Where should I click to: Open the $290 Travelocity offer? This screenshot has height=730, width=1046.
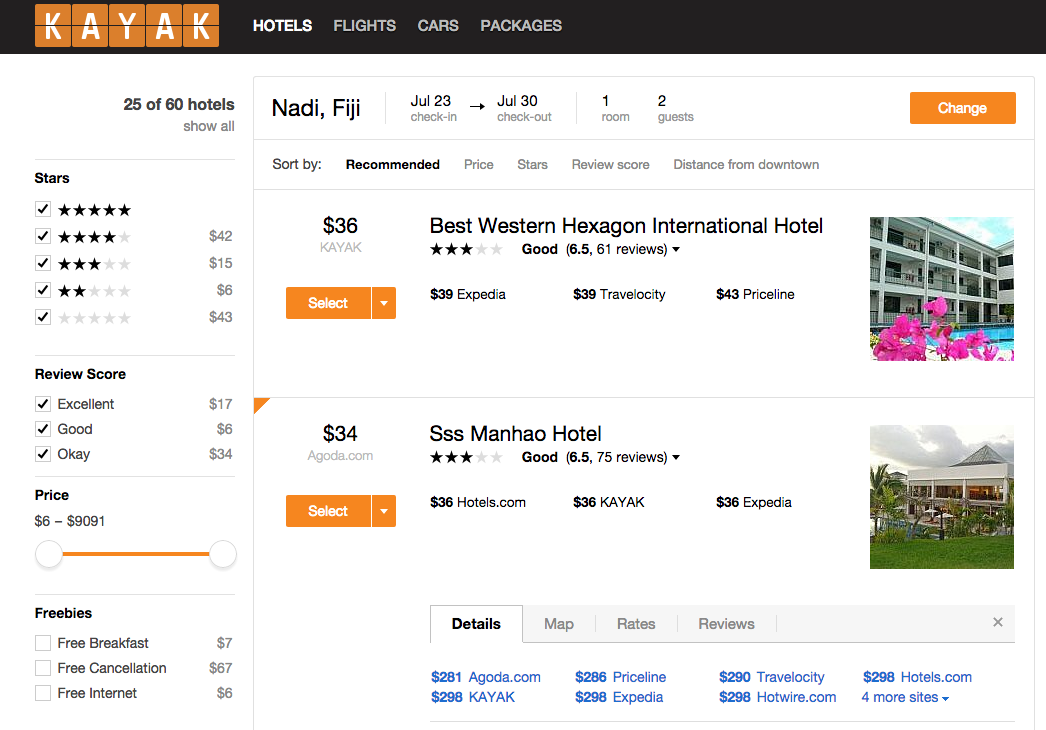[772, 677]
